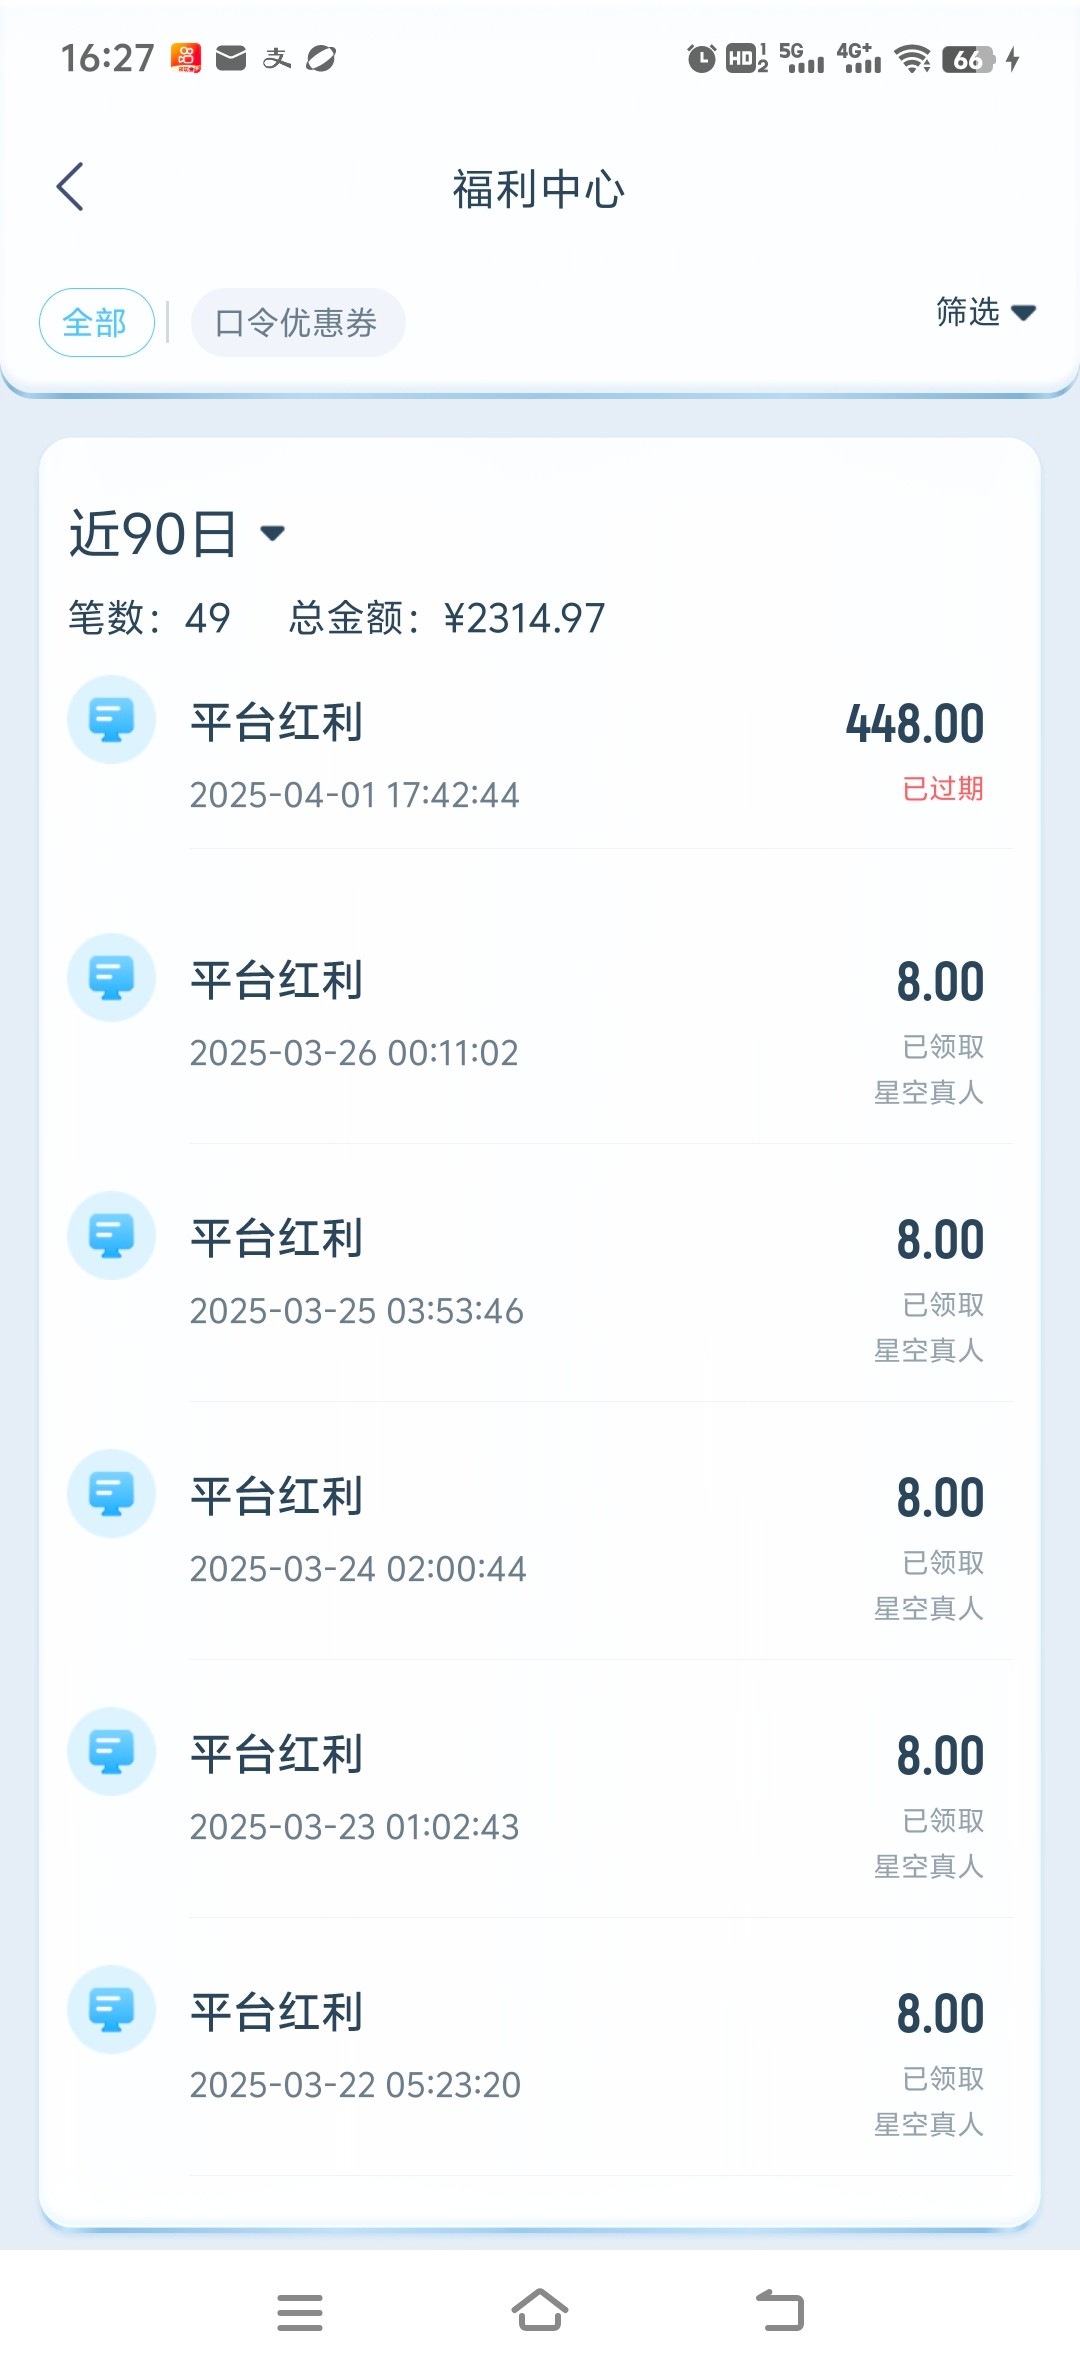The width and height of the screenshot is (1080, 2376).
Task: Tap the 总金额 ¥2314.97 summary
Action: point(447,618)
